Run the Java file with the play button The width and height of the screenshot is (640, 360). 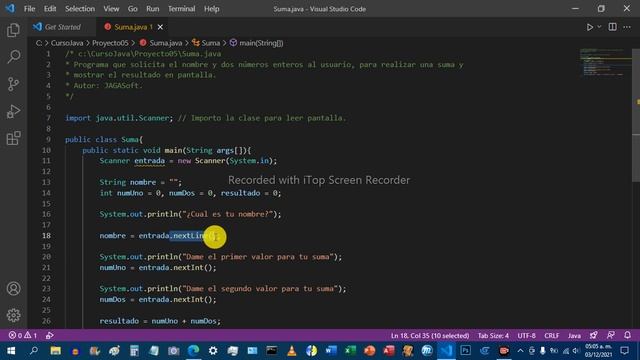pyautogui.click(x=589, y=27)
